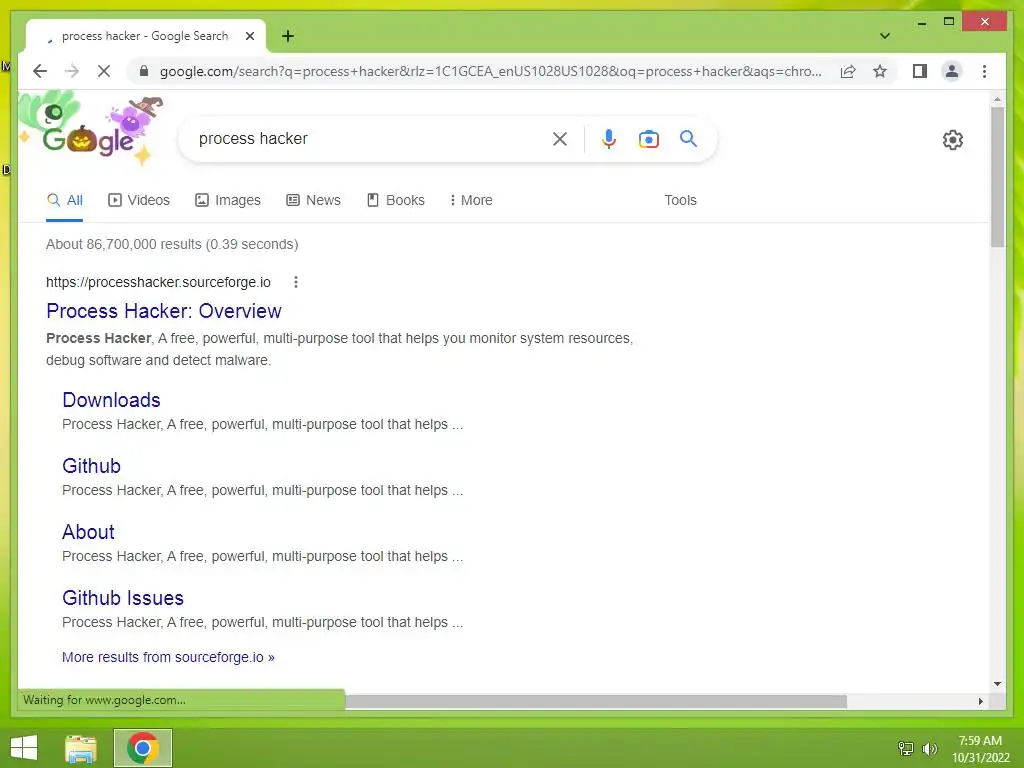Screen dimensions: 1024x768
Task: Open Chrome's three-dot menu
Action: (984, 71)
